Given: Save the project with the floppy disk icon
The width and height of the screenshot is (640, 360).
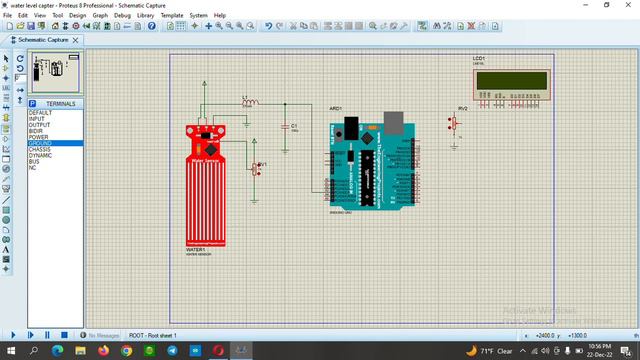Looking at the screenshot, I should (31, 26).
